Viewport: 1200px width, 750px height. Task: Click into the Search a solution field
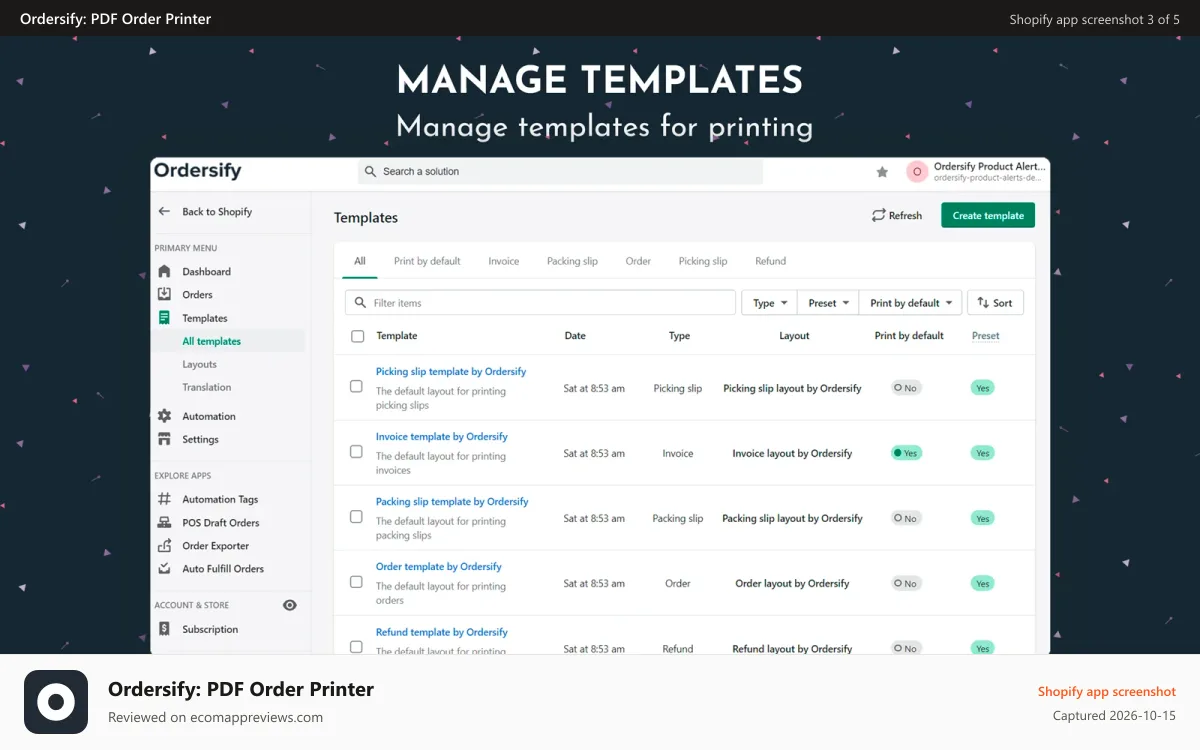click(560, 172)
